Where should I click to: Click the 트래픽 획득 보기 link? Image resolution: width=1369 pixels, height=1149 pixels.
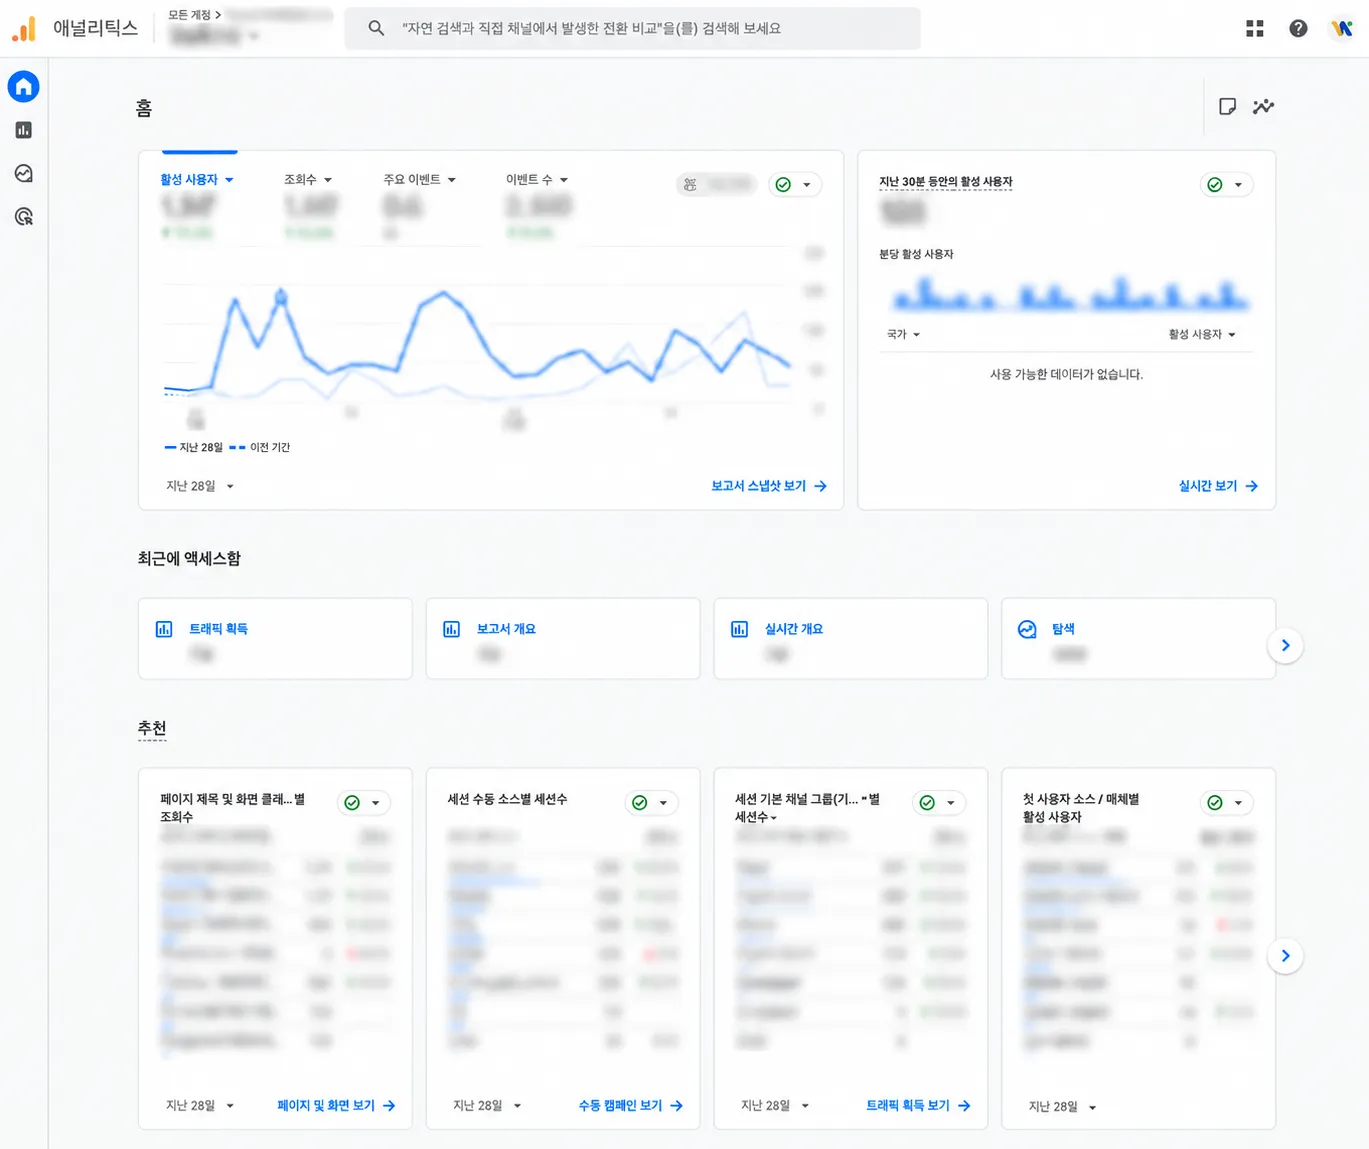(x=918, y=1106)
